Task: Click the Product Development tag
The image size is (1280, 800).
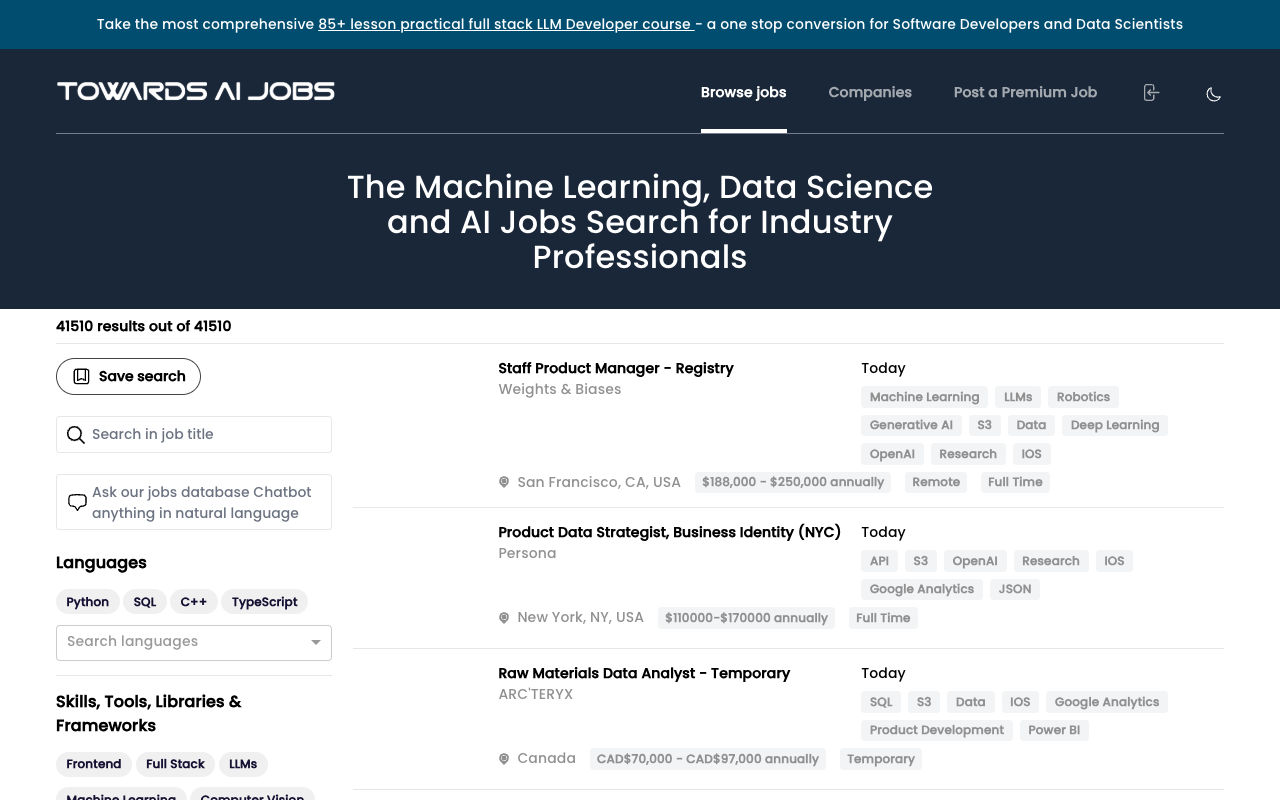Action: [x=937, y=730]
